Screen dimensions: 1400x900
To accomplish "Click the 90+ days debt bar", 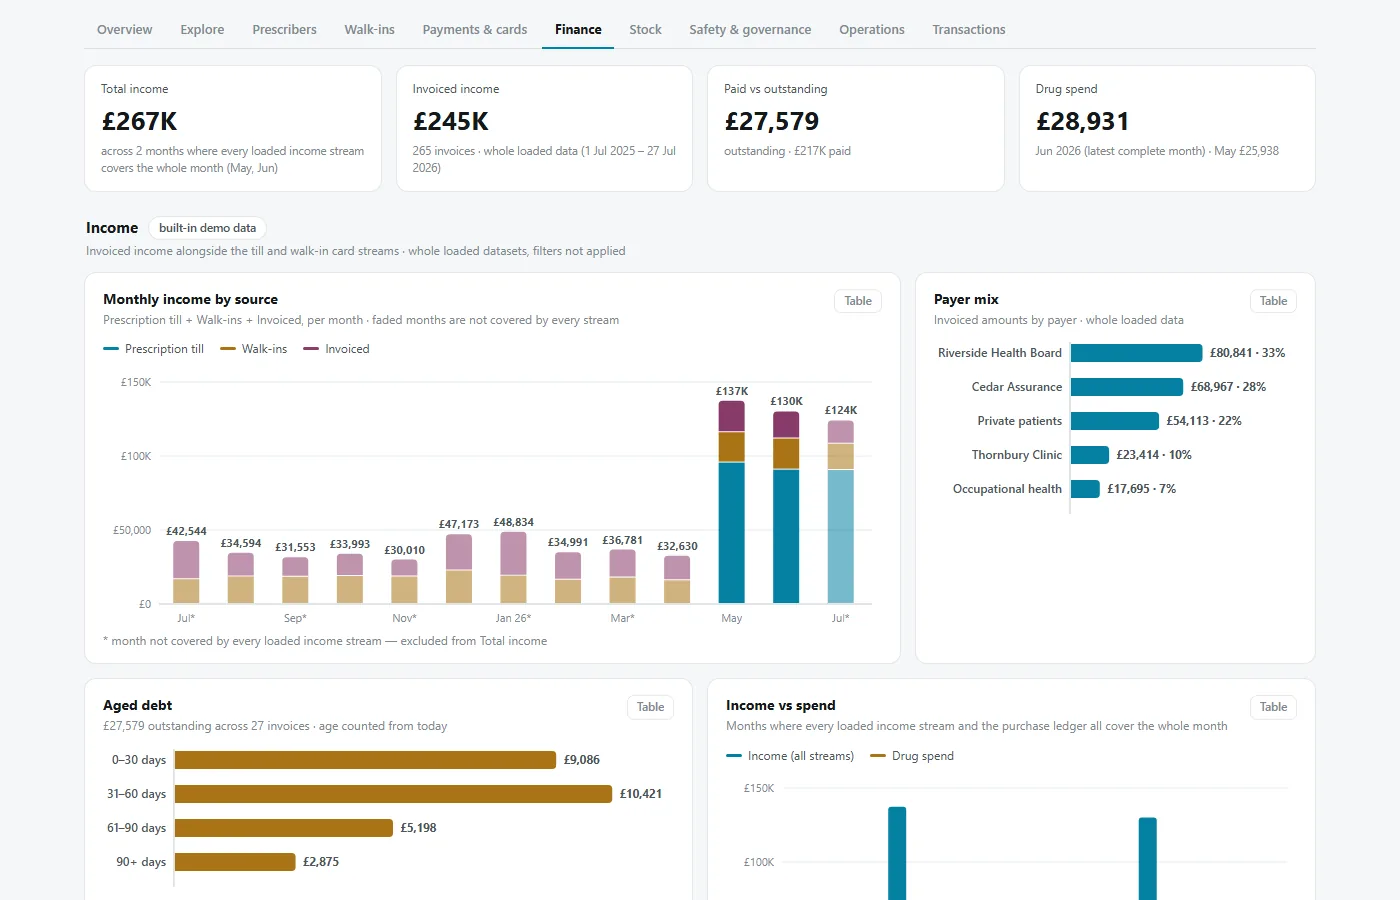I will [x=235, y=862].
